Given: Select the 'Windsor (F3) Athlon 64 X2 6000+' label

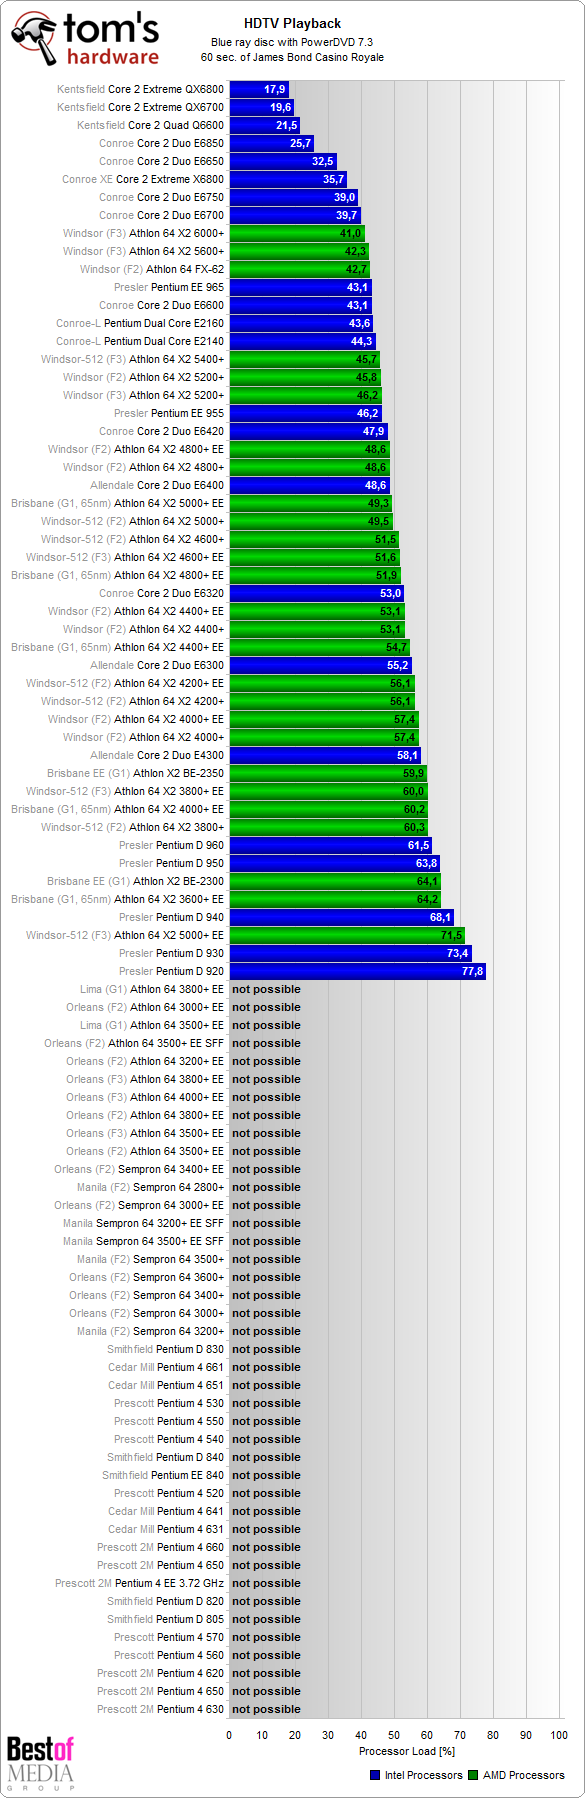Looking at the screenshot, I should click(144, 233).
